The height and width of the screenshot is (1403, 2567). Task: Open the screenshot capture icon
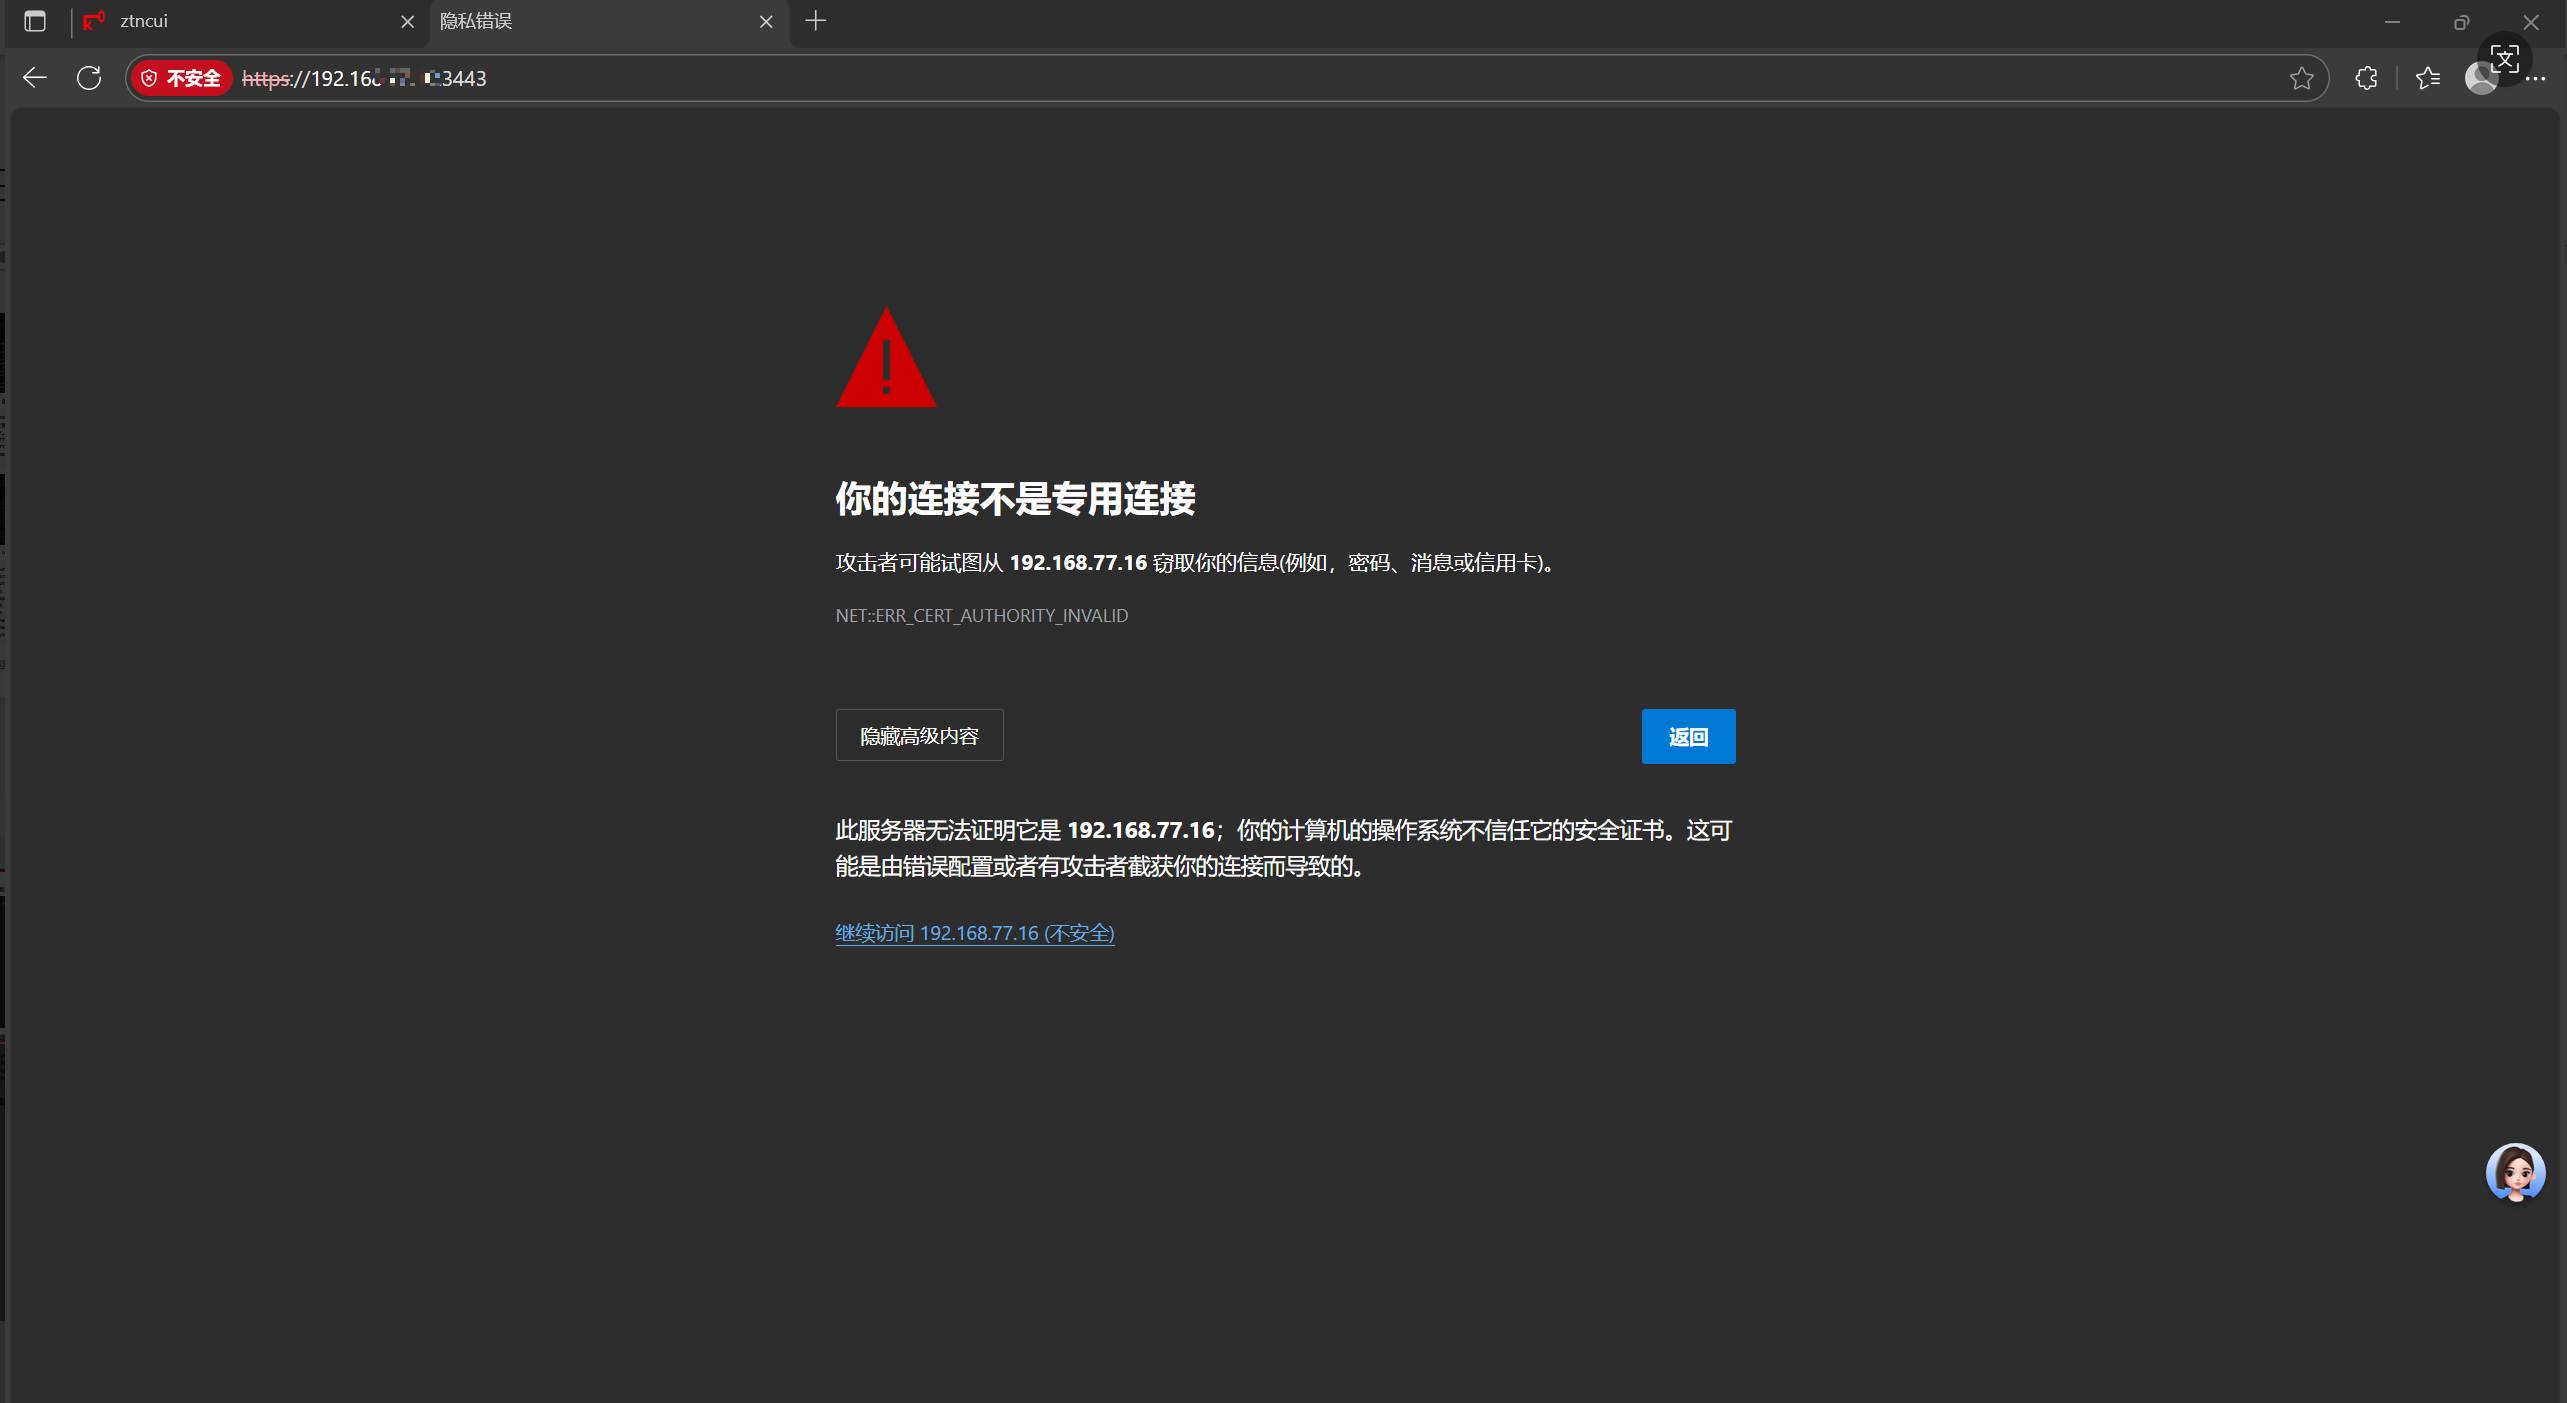point(2504,58)
